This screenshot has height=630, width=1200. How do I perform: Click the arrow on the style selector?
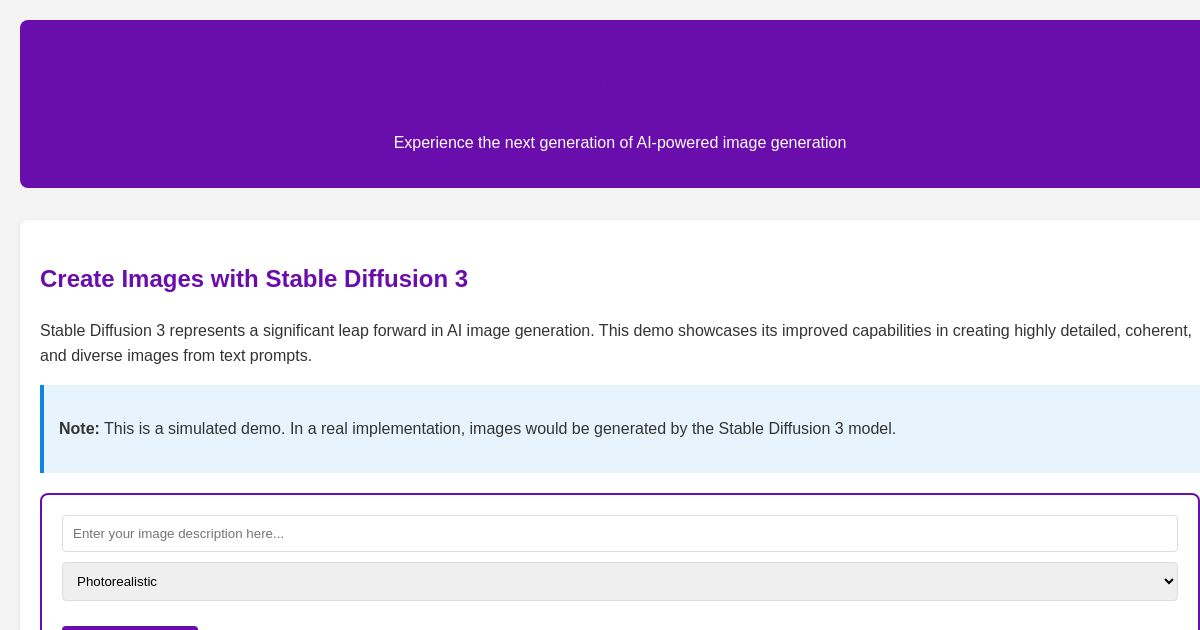pyautogui.click(x=1168, y=581)
